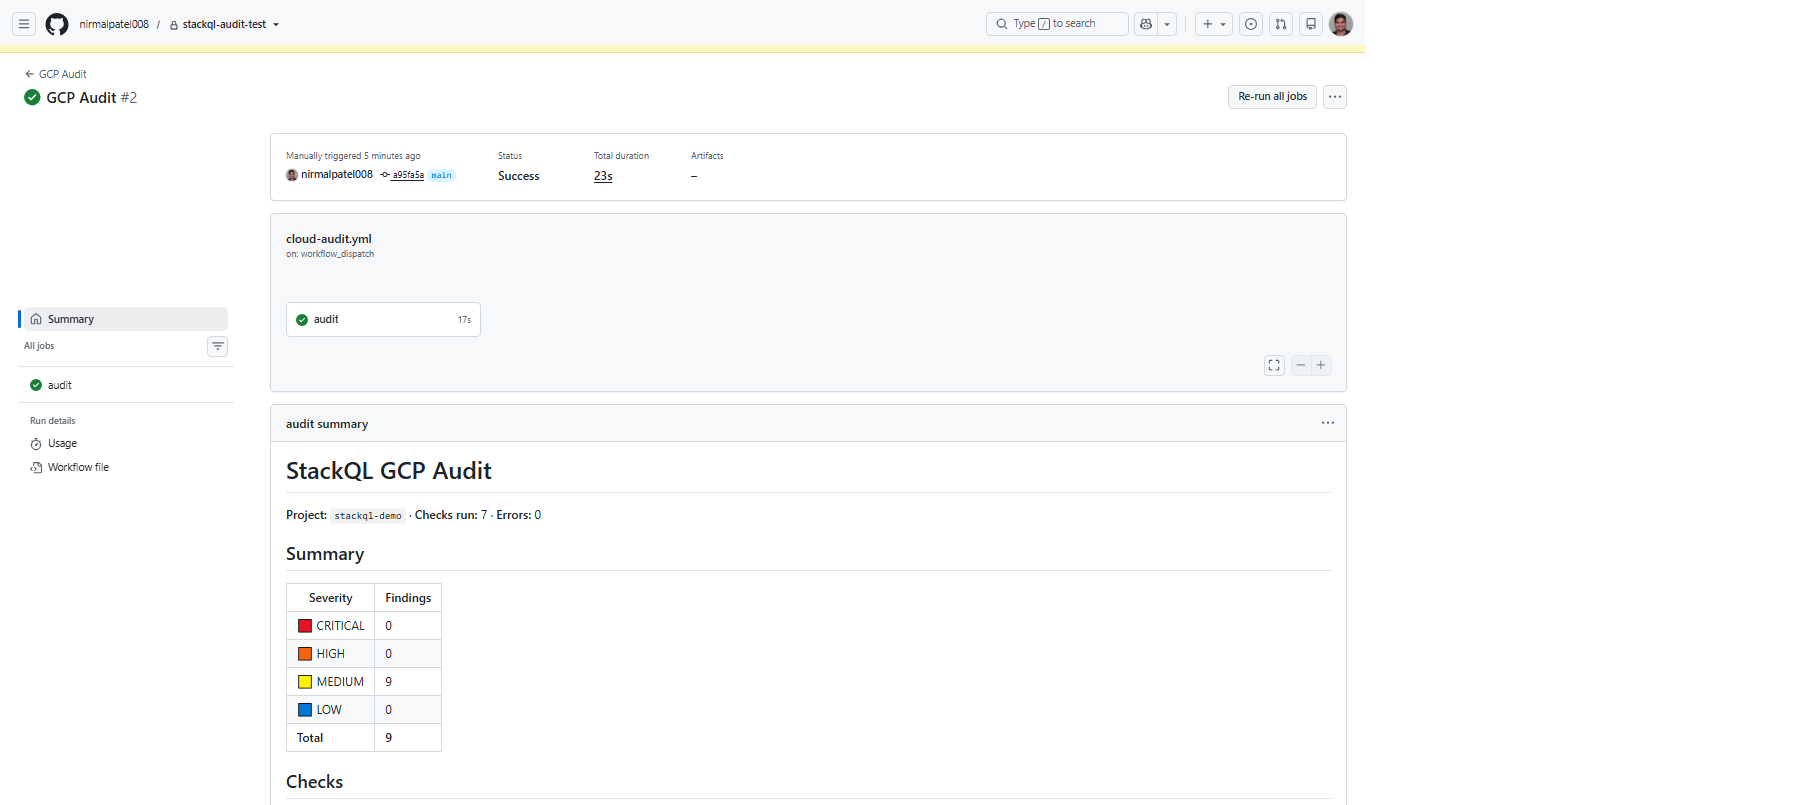Click the Findings column header
Screen dimensions: 1800x805
[408, 598]
